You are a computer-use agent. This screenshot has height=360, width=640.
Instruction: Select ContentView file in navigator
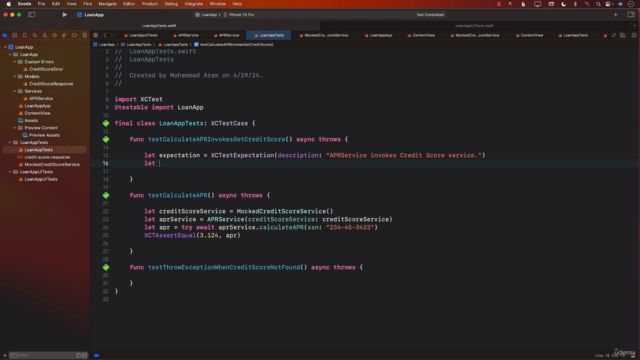tap(37, 113)
